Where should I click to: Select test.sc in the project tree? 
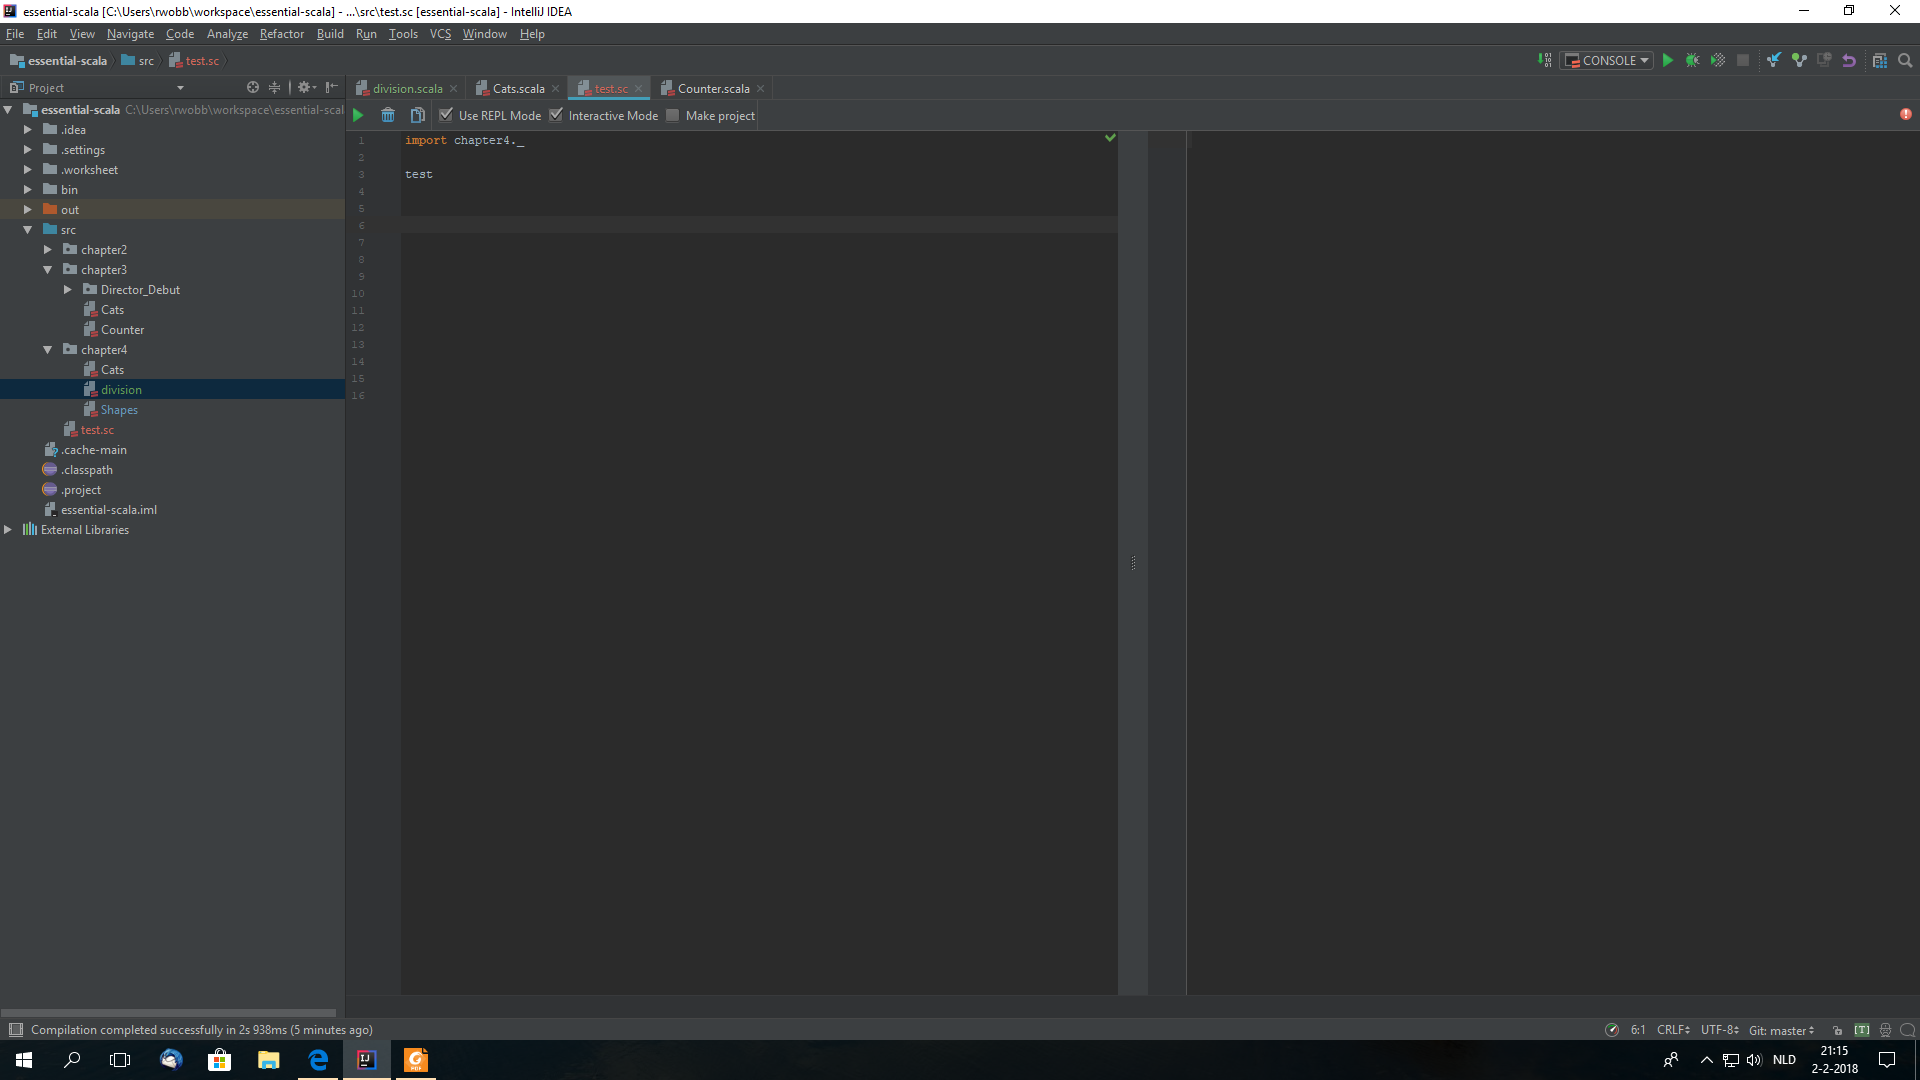click(x=97, y=429)
